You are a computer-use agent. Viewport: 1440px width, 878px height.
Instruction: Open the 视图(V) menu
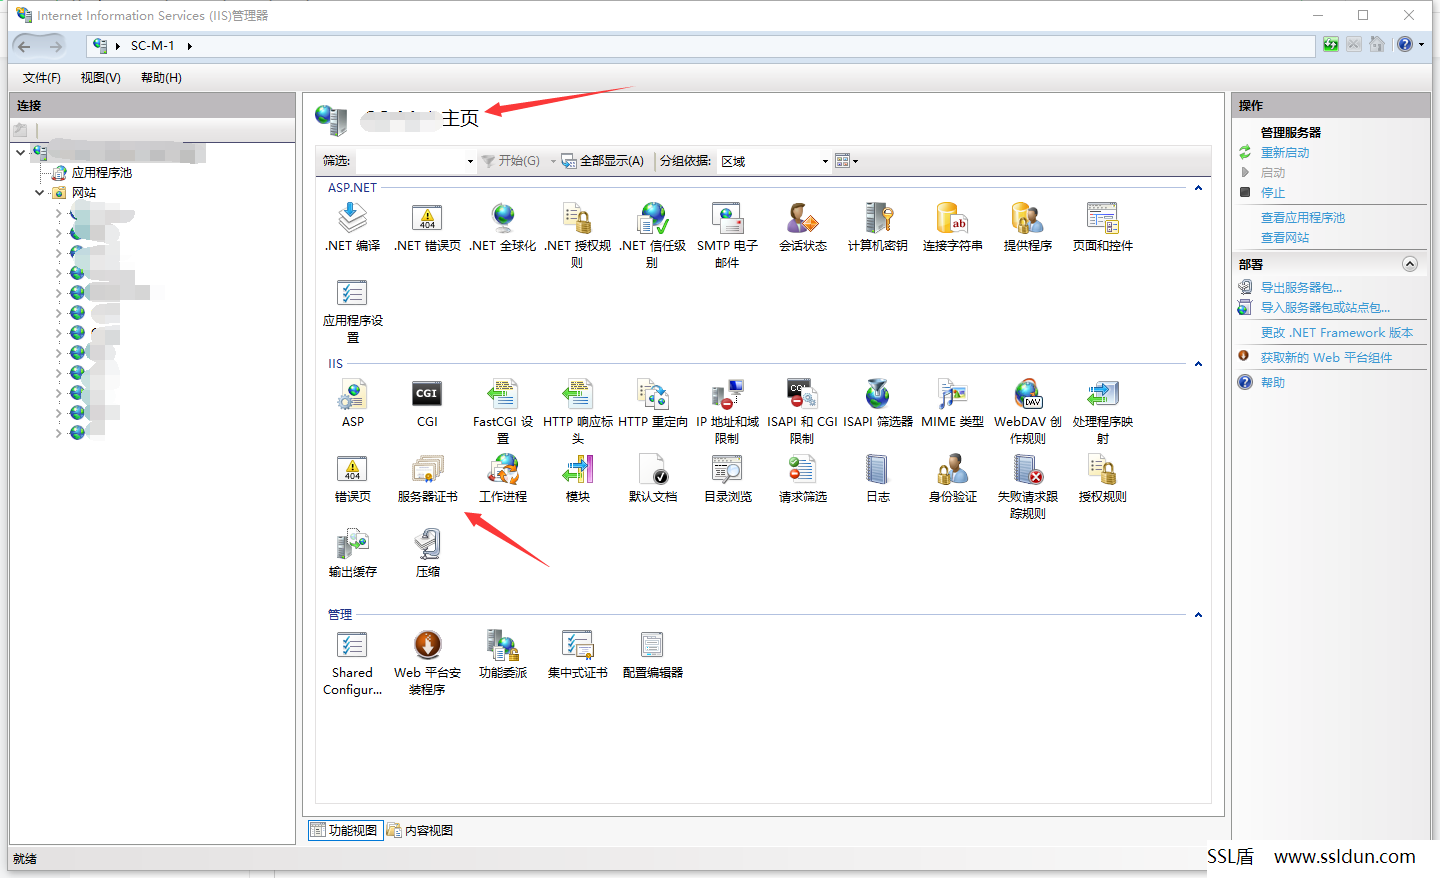tap(100, 78)
